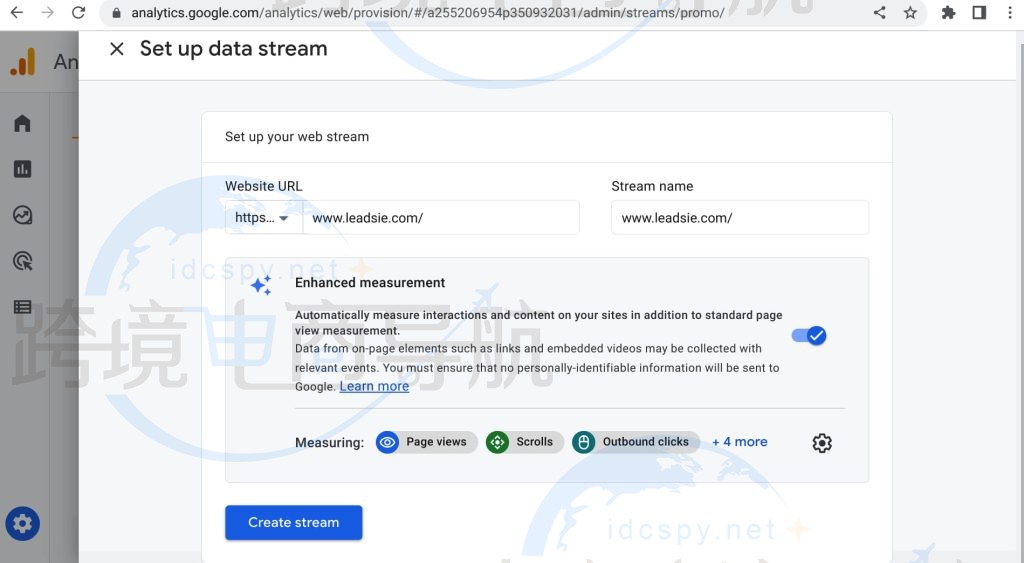Open Configure list icon in sidebar
This screenshot has height=563, width=1024.
pos(22,307)
